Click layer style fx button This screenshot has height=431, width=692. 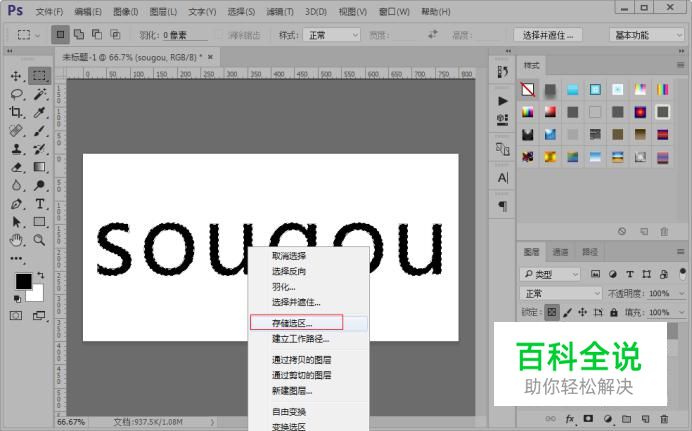pyautogui.click(x=569, y=419)
